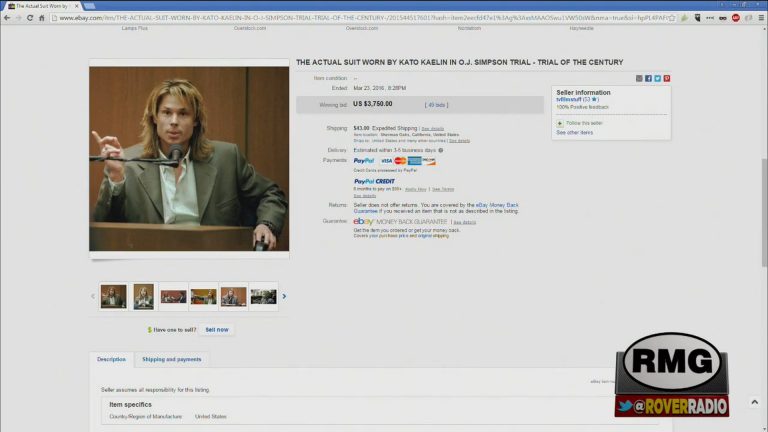Open the Lamps Plus sponsored link
The height and width of the screenshot is (432, 768).
[x=134, y=28]
